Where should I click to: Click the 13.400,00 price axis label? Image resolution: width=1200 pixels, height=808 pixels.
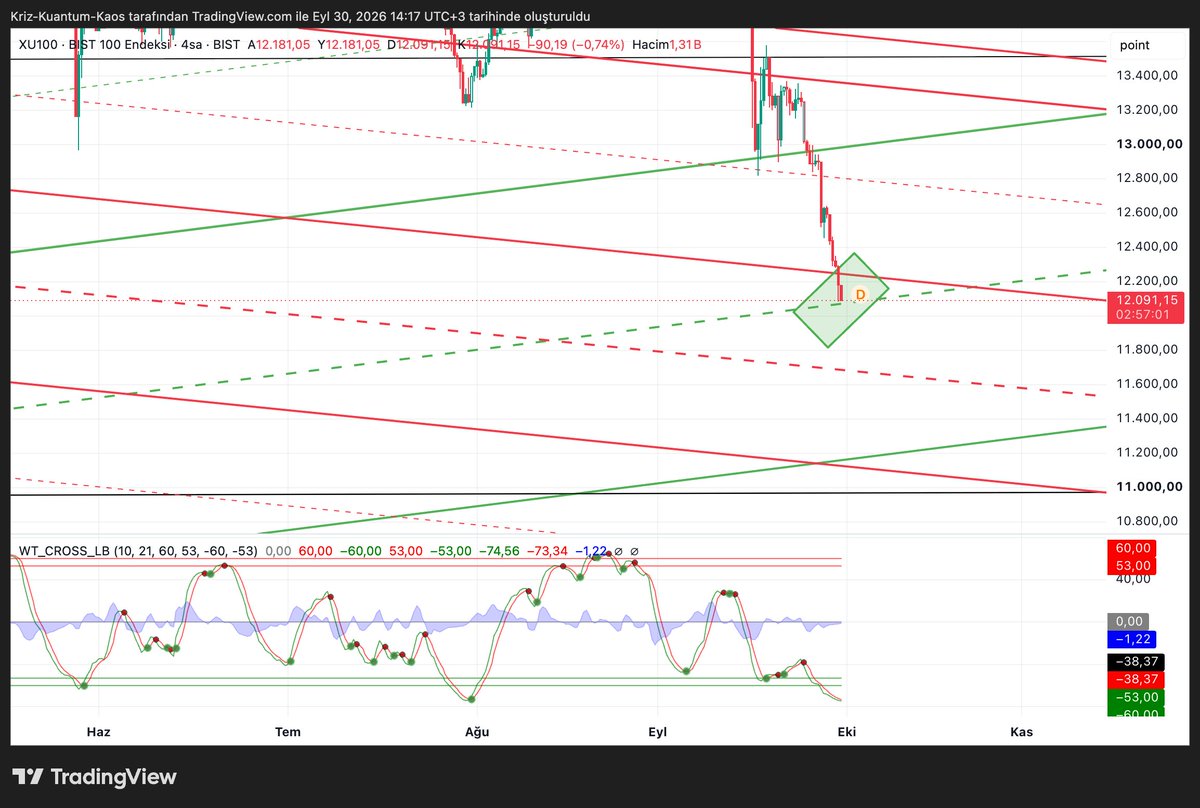(1148, 76)
